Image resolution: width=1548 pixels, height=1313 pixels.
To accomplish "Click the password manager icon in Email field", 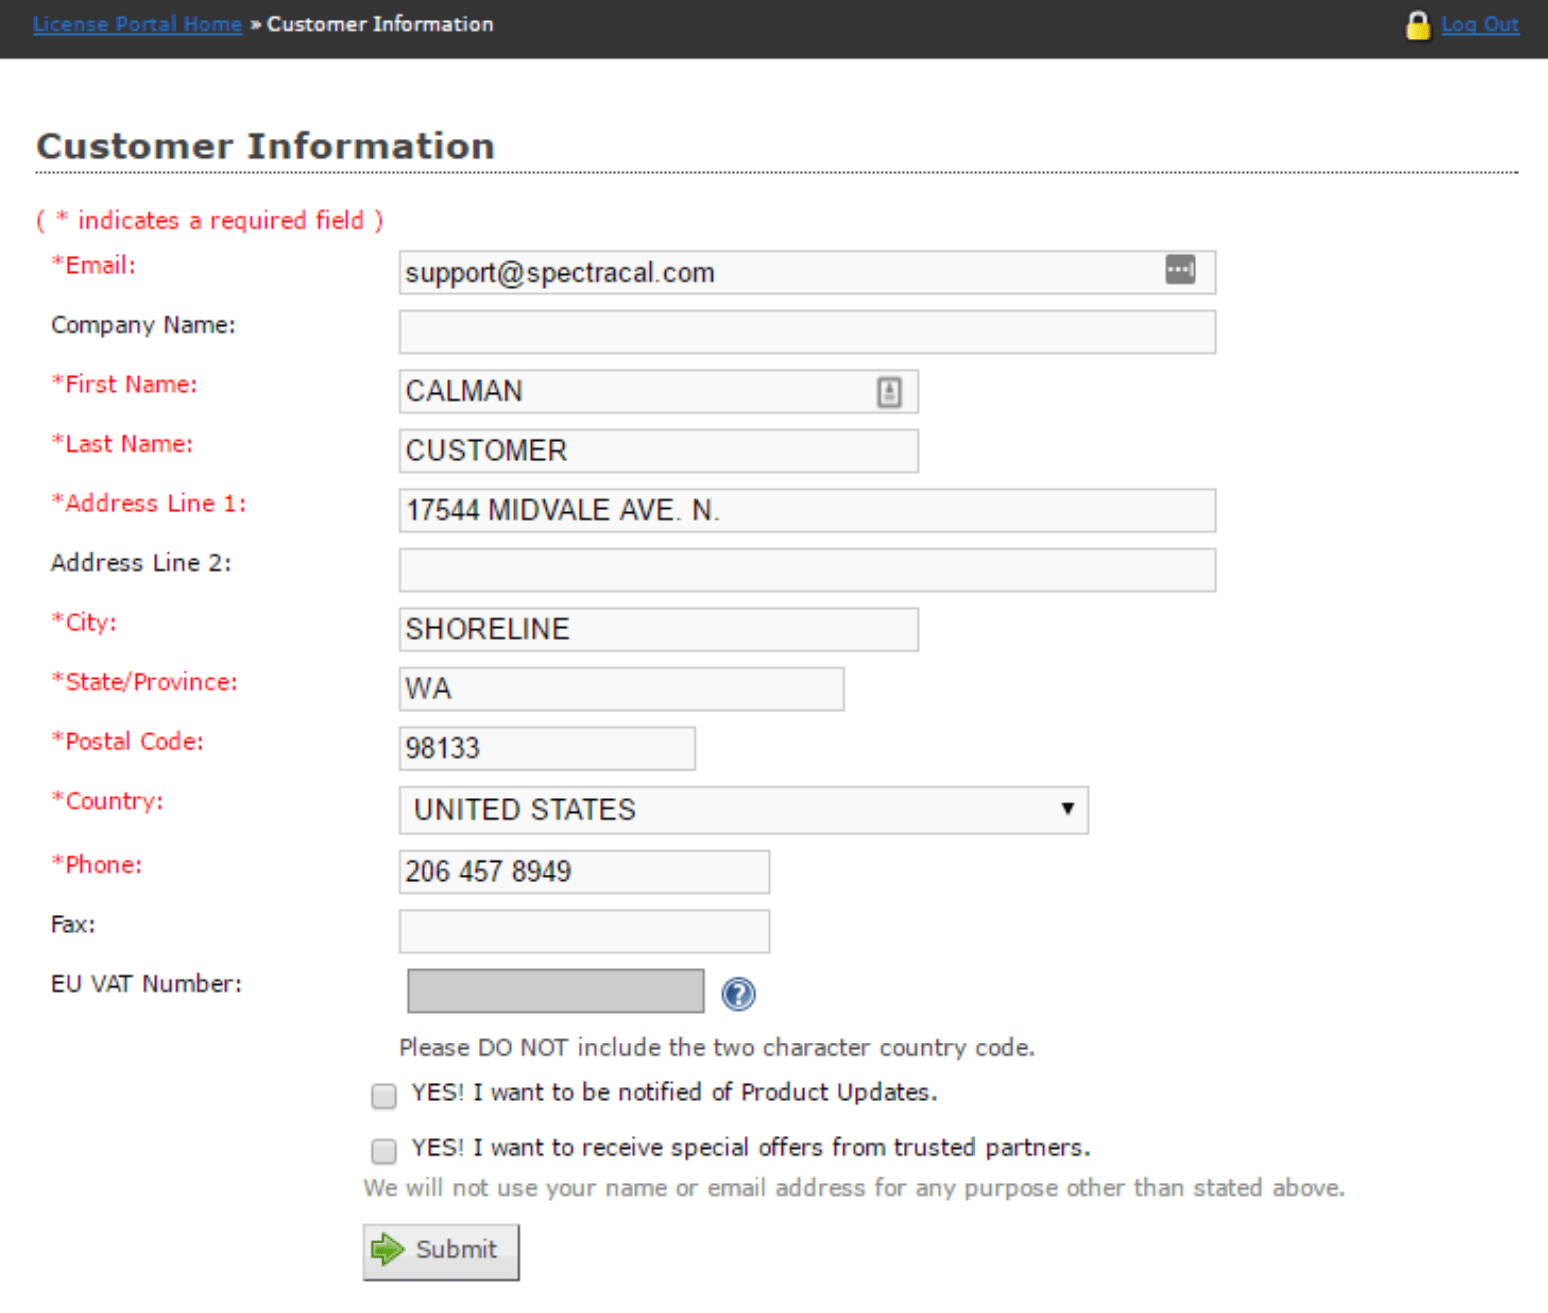I will point(1180,269).
